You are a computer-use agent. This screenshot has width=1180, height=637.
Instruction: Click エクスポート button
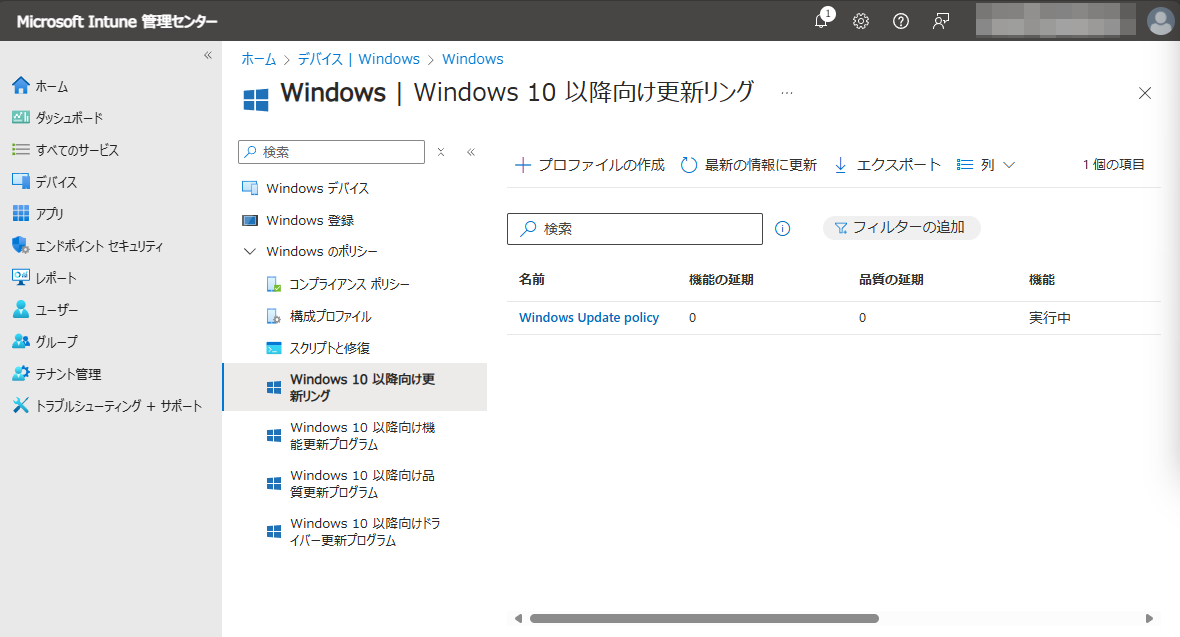click(x=888, y=165)
